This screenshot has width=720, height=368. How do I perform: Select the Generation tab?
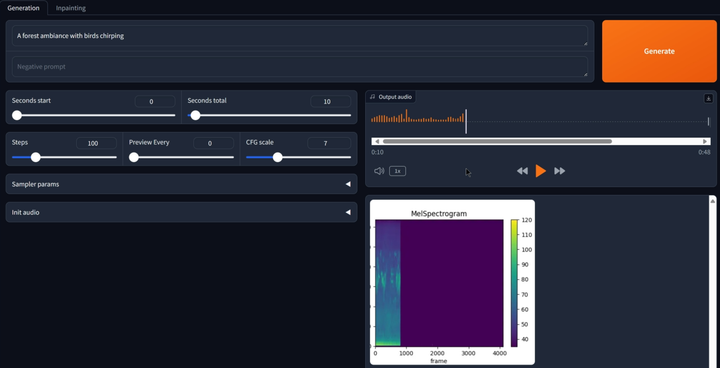[23, 8]
